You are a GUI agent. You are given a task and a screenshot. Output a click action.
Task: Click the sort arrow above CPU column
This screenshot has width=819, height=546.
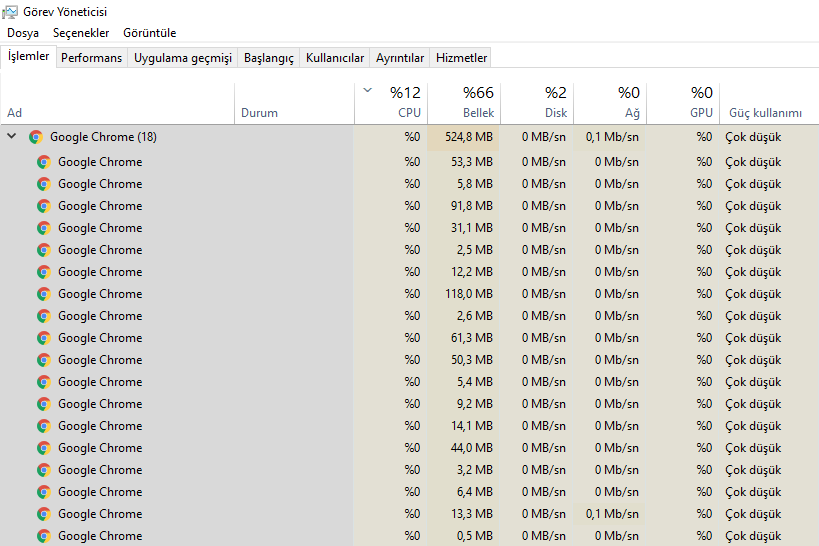coord(368,90)
